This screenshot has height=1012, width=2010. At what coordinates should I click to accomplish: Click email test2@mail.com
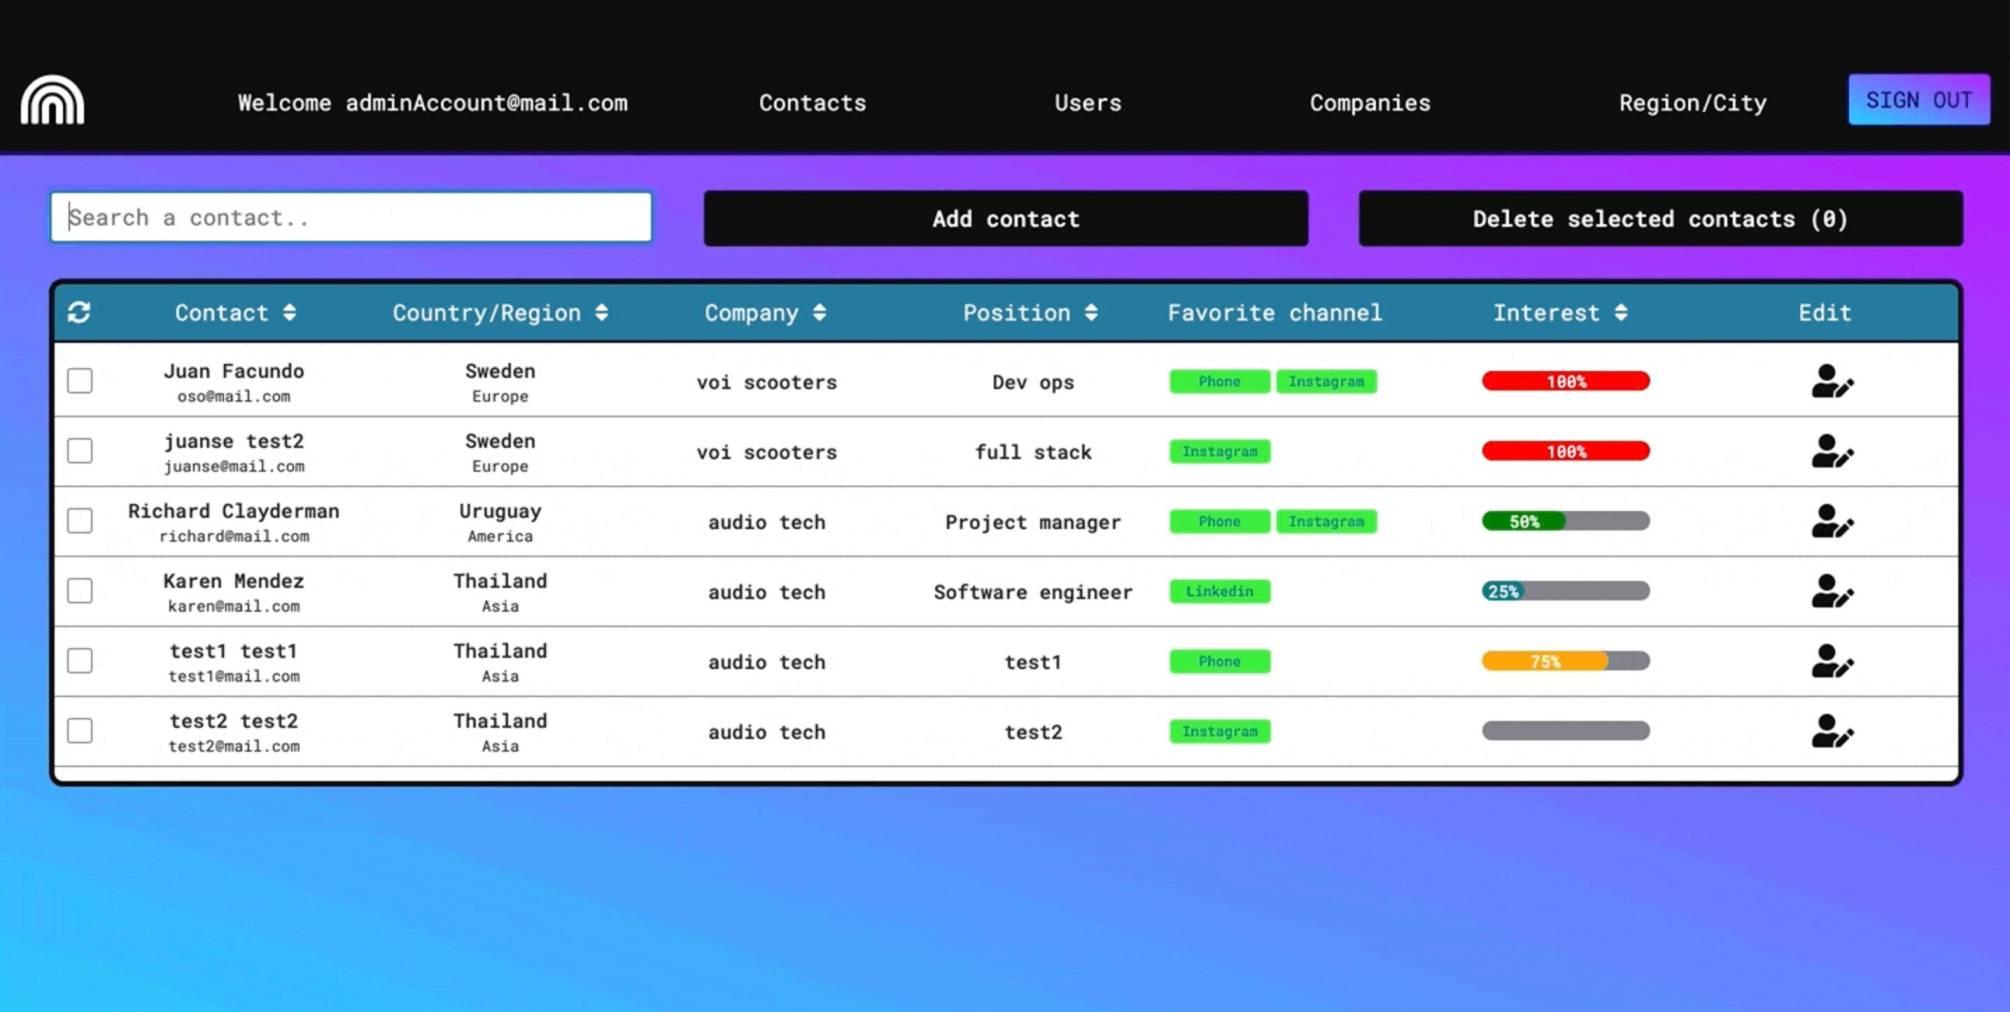pos(234,746)
